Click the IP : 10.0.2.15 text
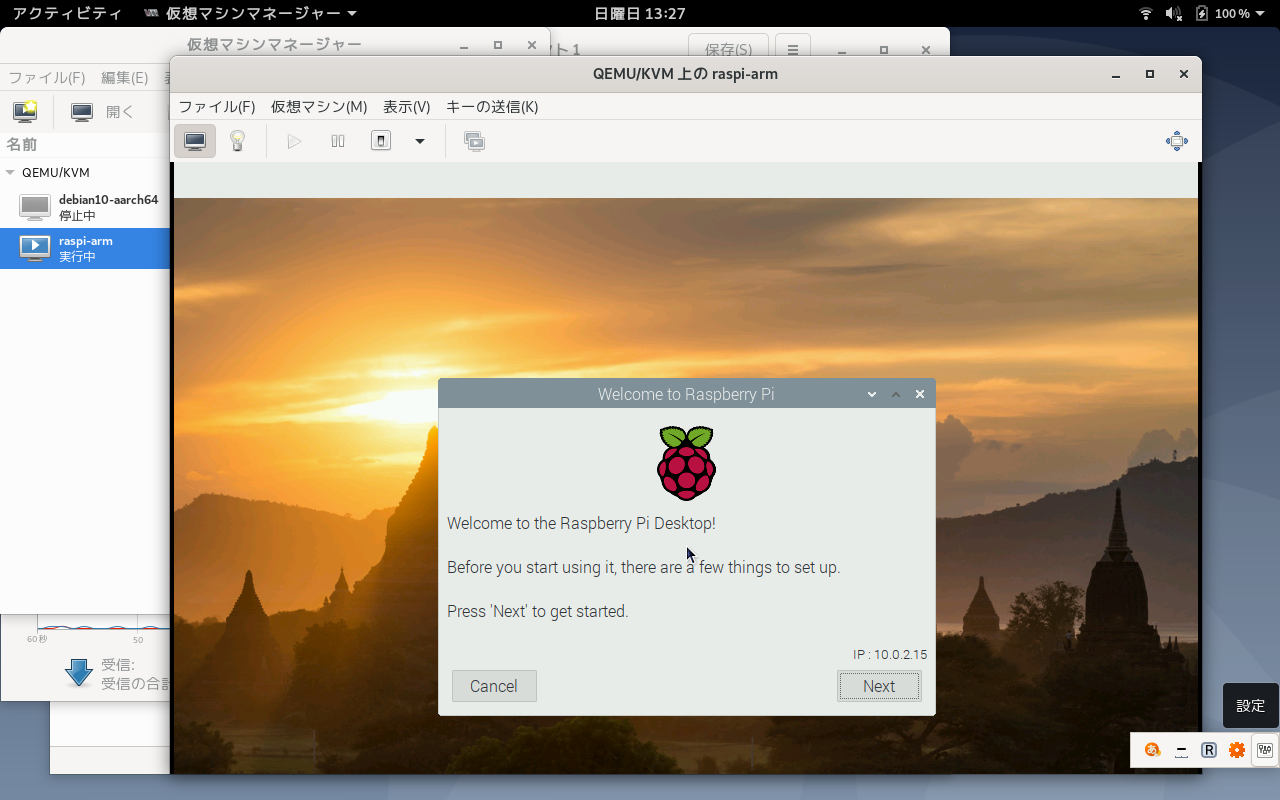Image resolution: width=1280 pixels, height=800 pixels. (890, 655)
